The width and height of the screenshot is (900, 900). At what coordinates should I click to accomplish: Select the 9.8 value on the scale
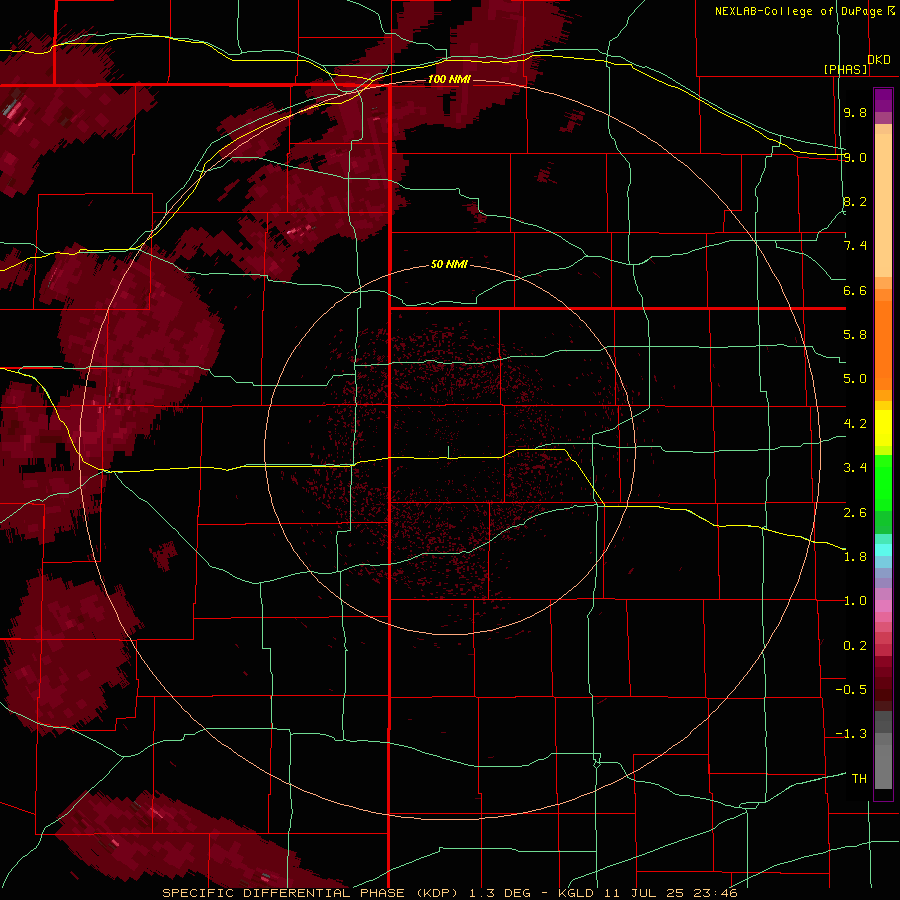tap(855, 112)
